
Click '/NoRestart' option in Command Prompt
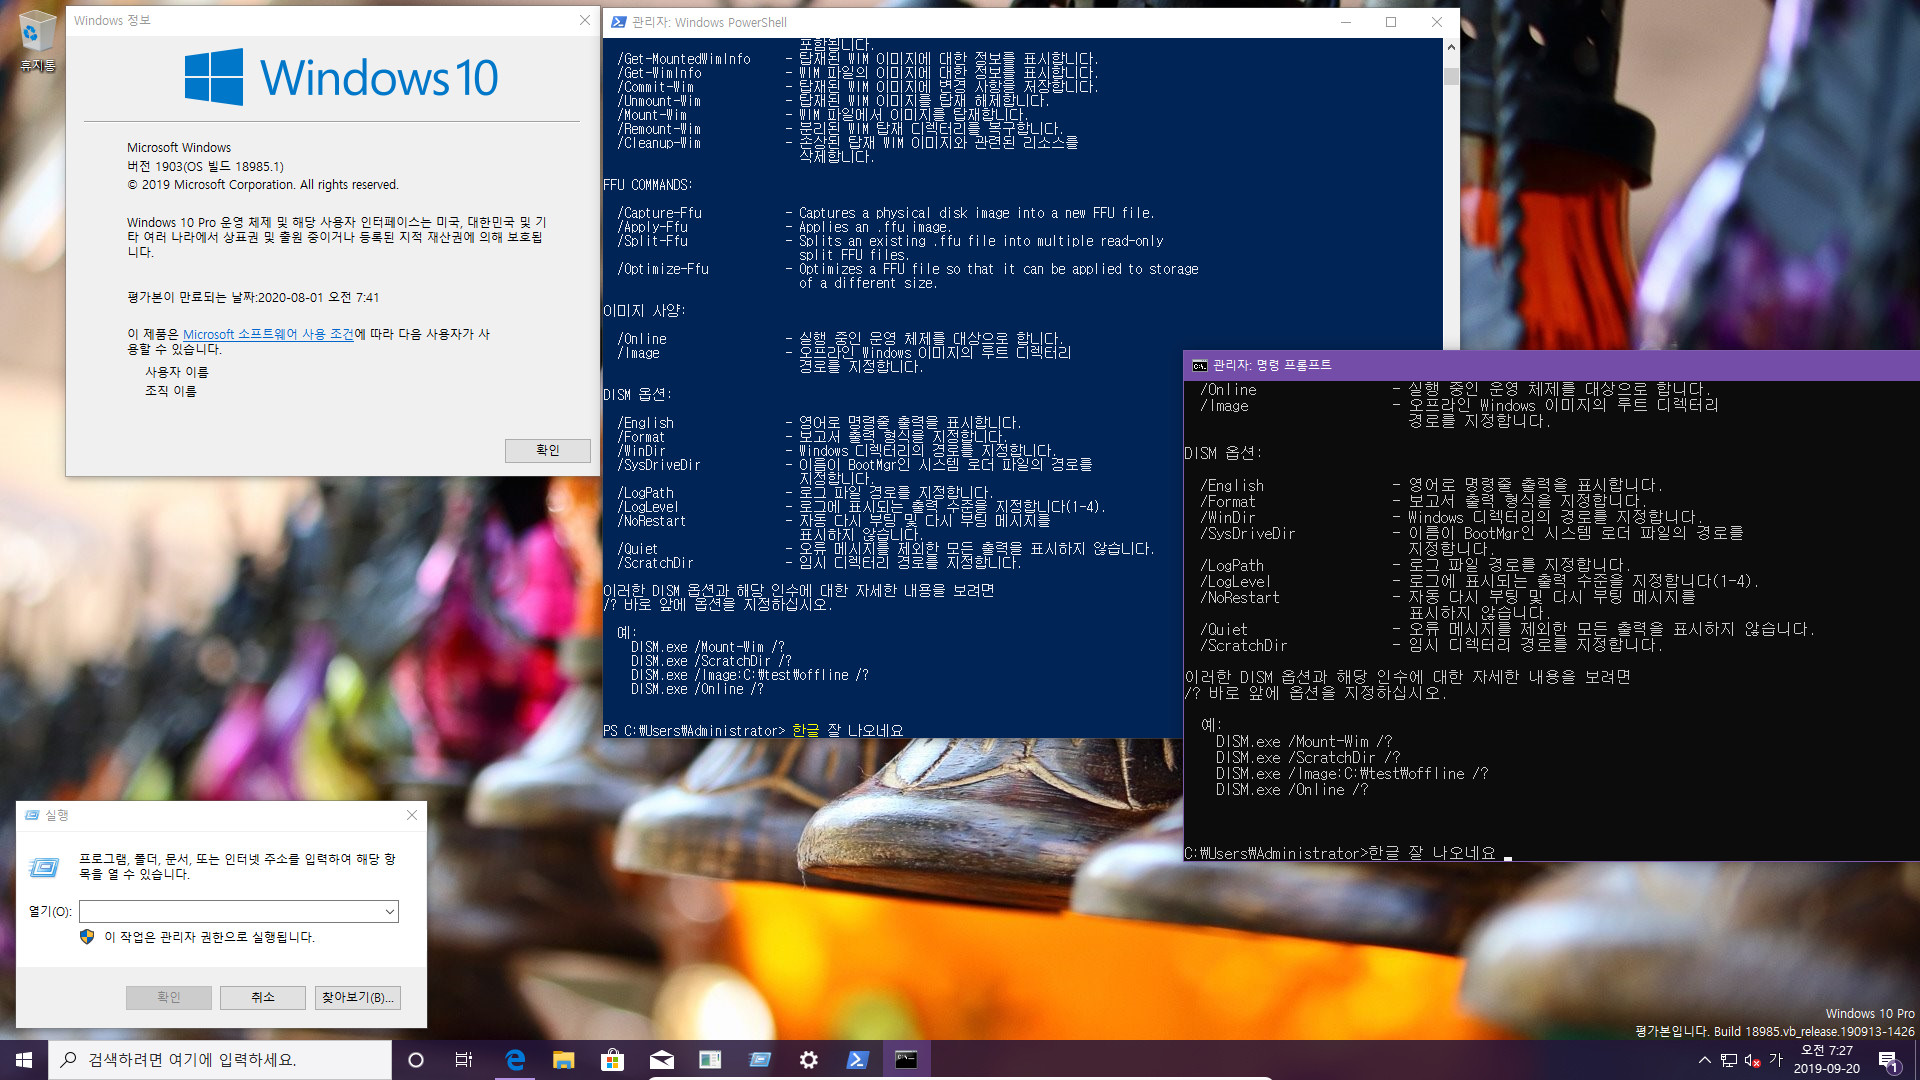(1239, 598)
